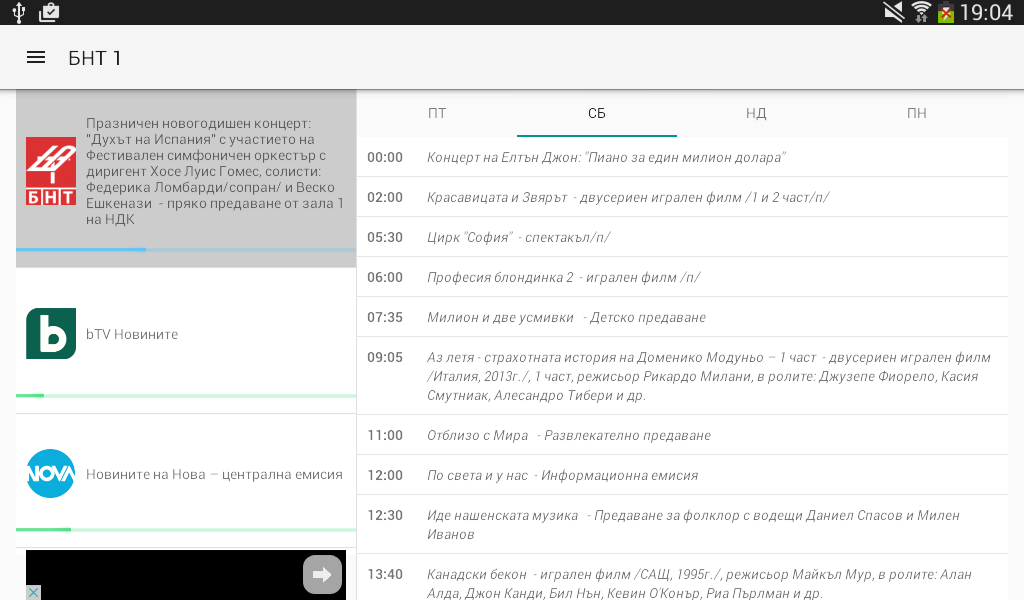Open the 12:30 Иде нашенската музика entry
1024x600 pixels.
pos(682,524)
